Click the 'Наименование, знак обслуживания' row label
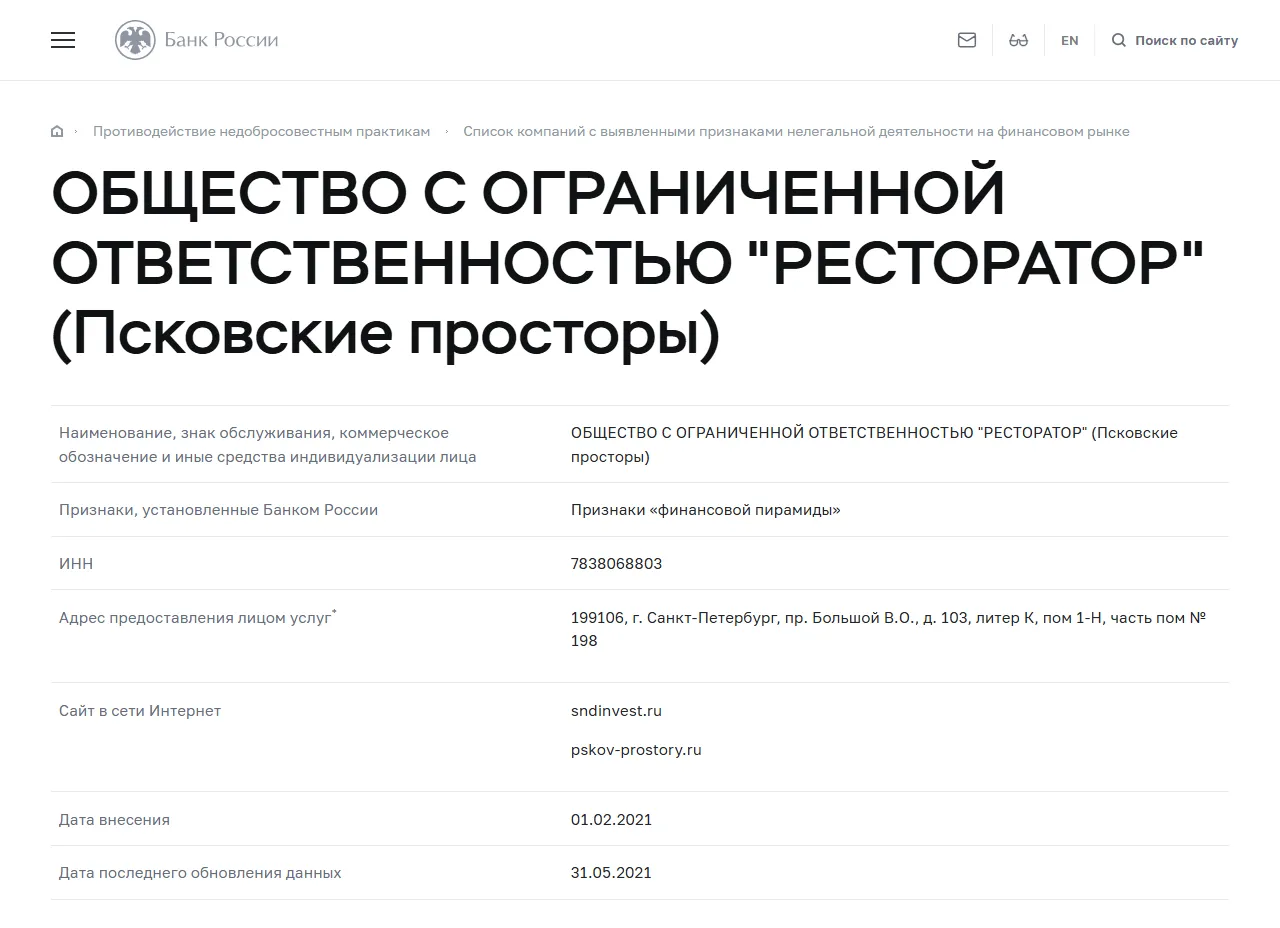 click(267, 445)
